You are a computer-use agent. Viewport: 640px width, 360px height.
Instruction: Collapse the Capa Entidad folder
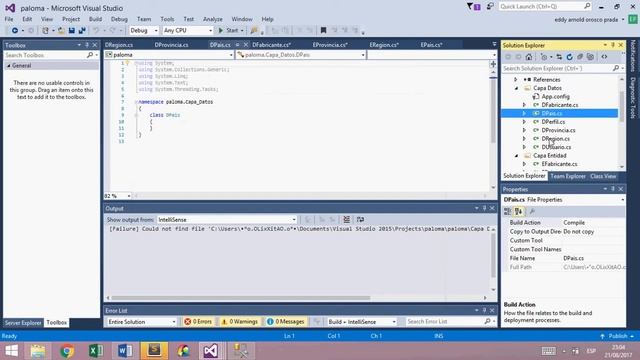point(516,156)
